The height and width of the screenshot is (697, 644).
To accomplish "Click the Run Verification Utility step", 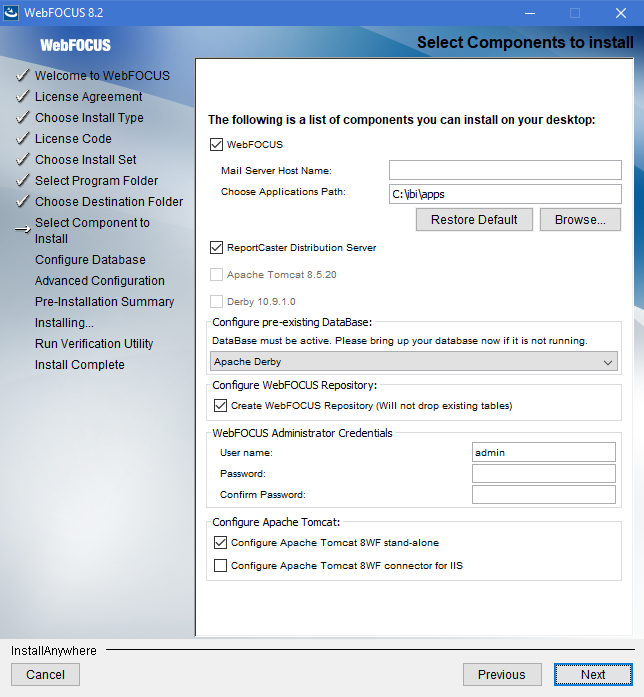I will pyautogui.click(x=94, y=344).
